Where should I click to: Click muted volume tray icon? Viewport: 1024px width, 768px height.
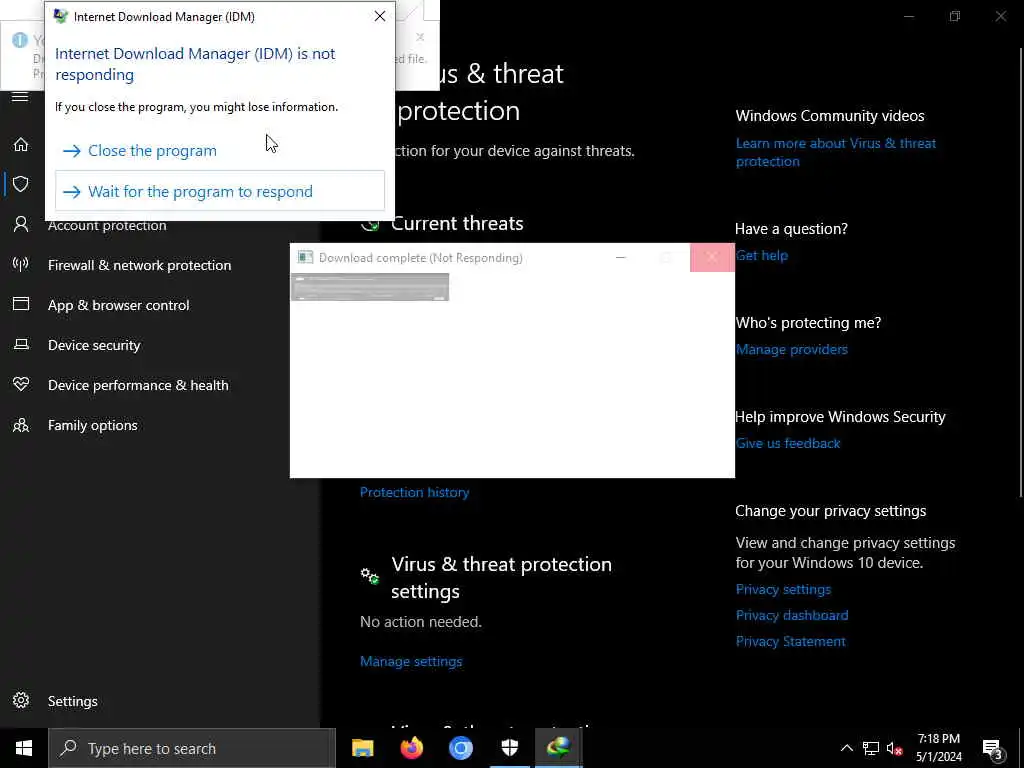click(894, 748)
